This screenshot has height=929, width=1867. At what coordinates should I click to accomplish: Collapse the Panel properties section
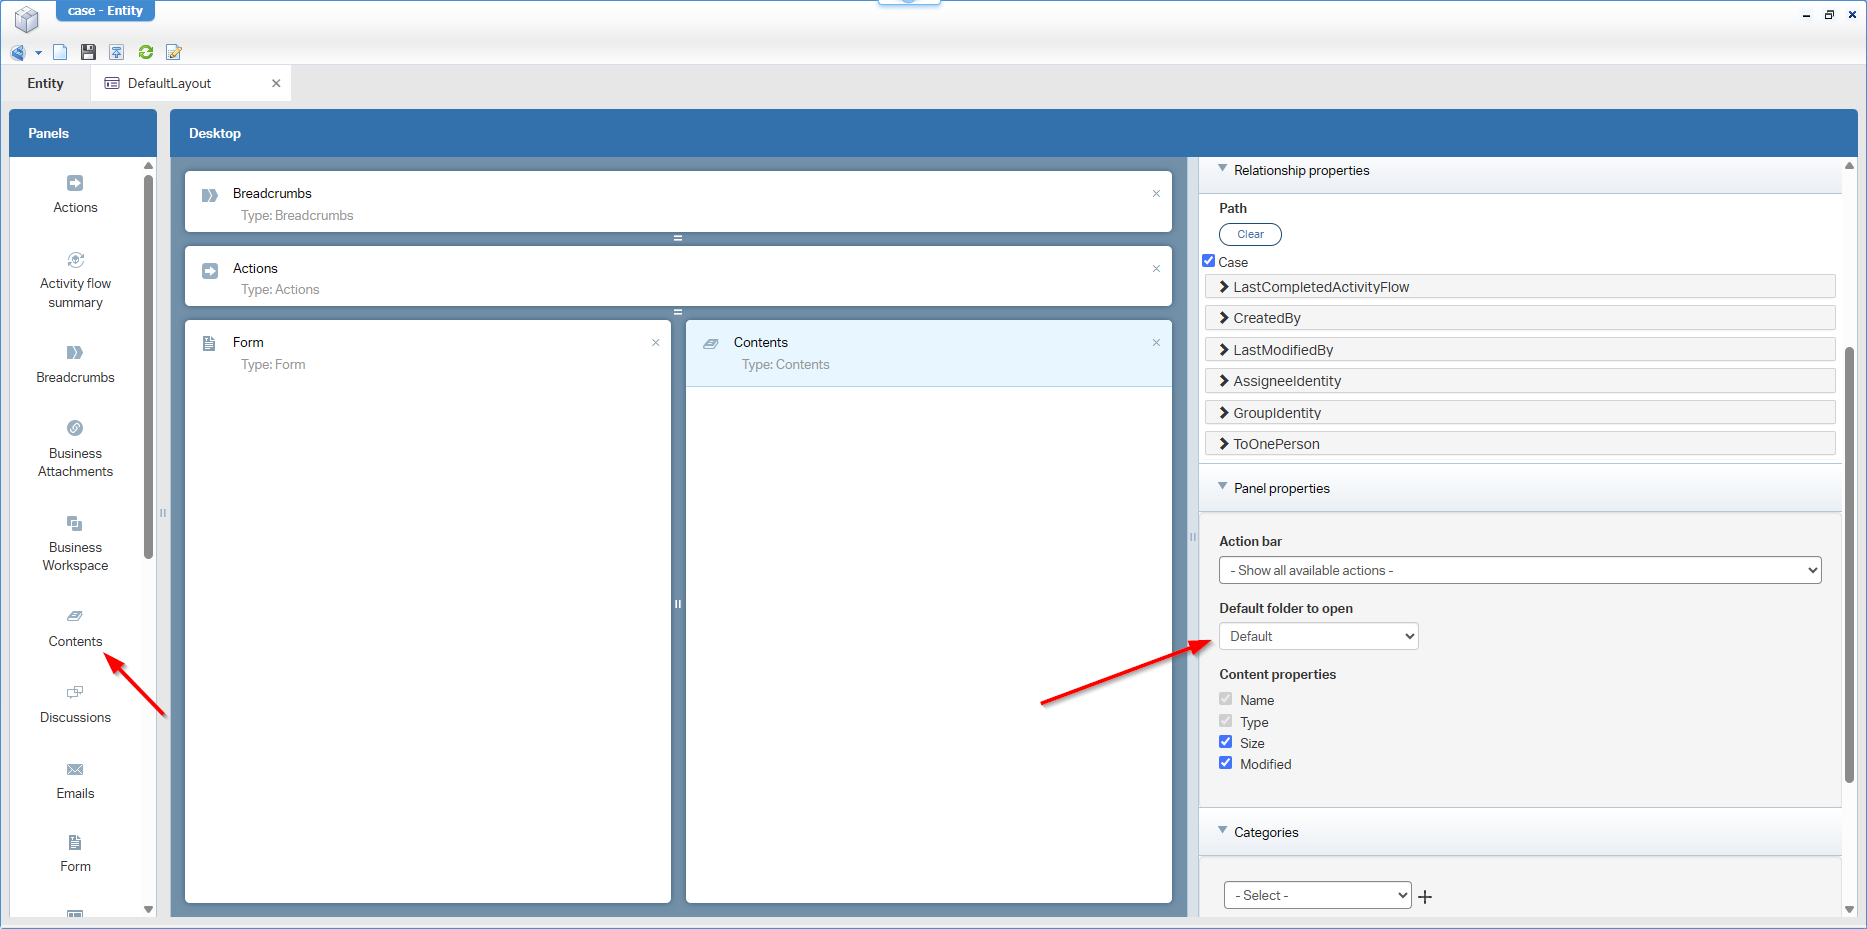(x=1222, y=487)
